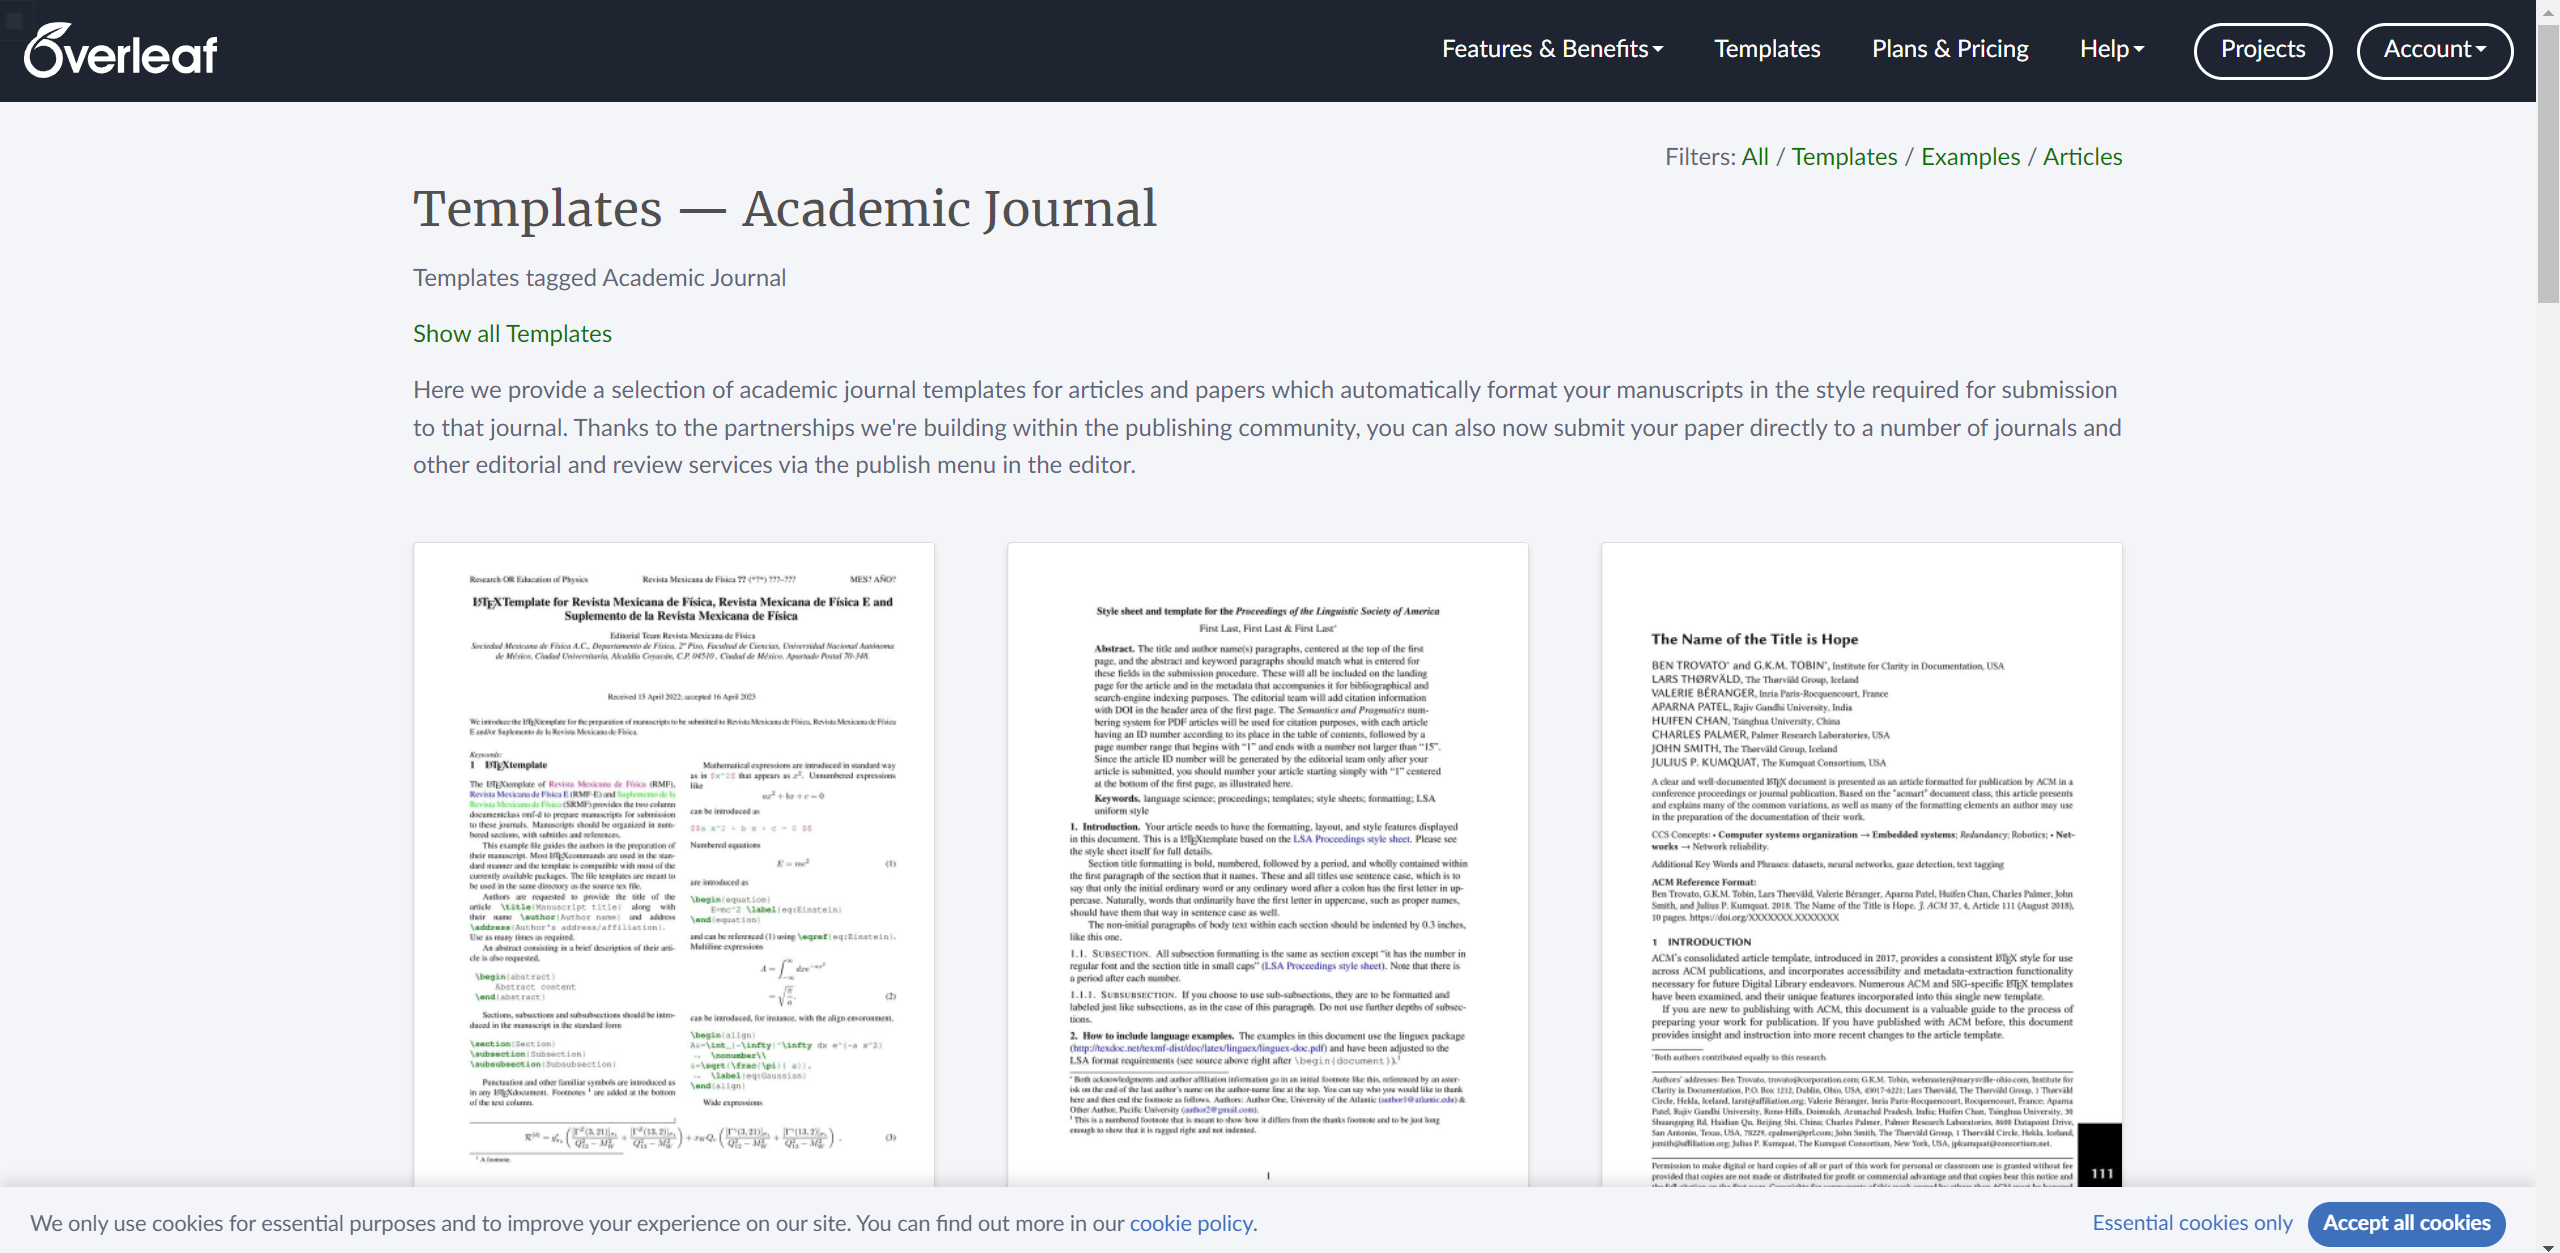Select the All filter link
Screen dimensions: 2560x1253
click(1754, 157)
